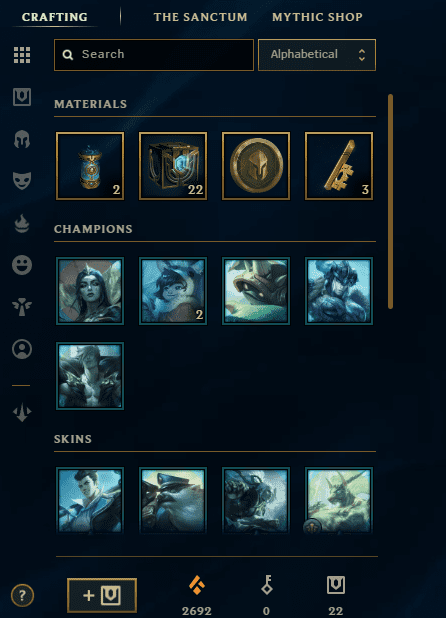
Task: Filter by emotes smiley face icon
Action: coord(22,265)
